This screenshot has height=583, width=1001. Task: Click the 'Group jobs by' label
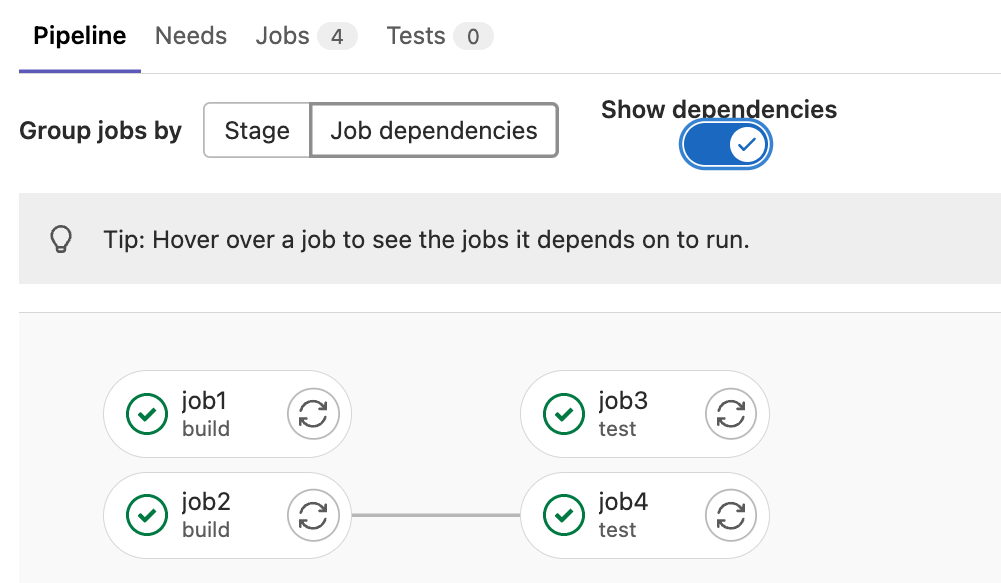click(x=100, y=130)
